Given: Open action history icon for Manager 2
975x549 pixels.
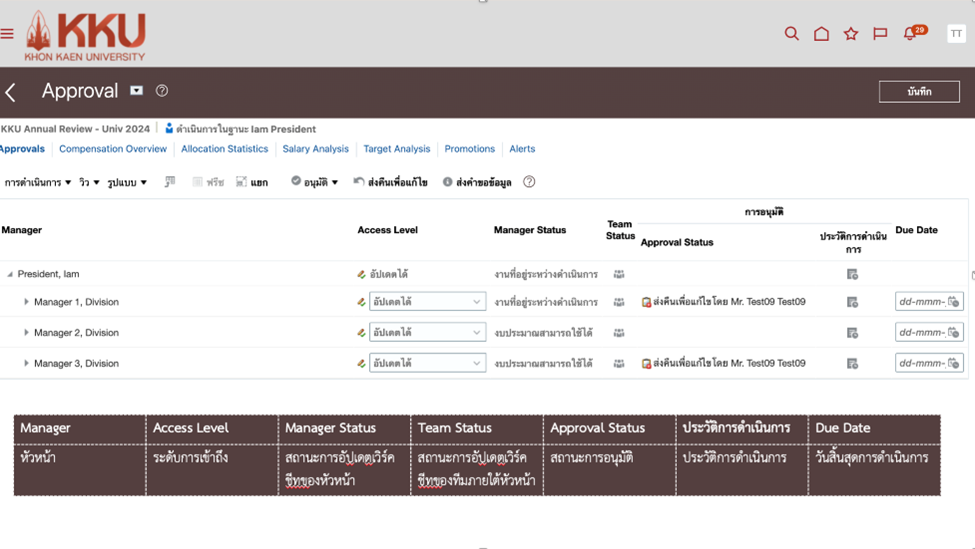Looking at the screenshot, I should tap(852, 333).
